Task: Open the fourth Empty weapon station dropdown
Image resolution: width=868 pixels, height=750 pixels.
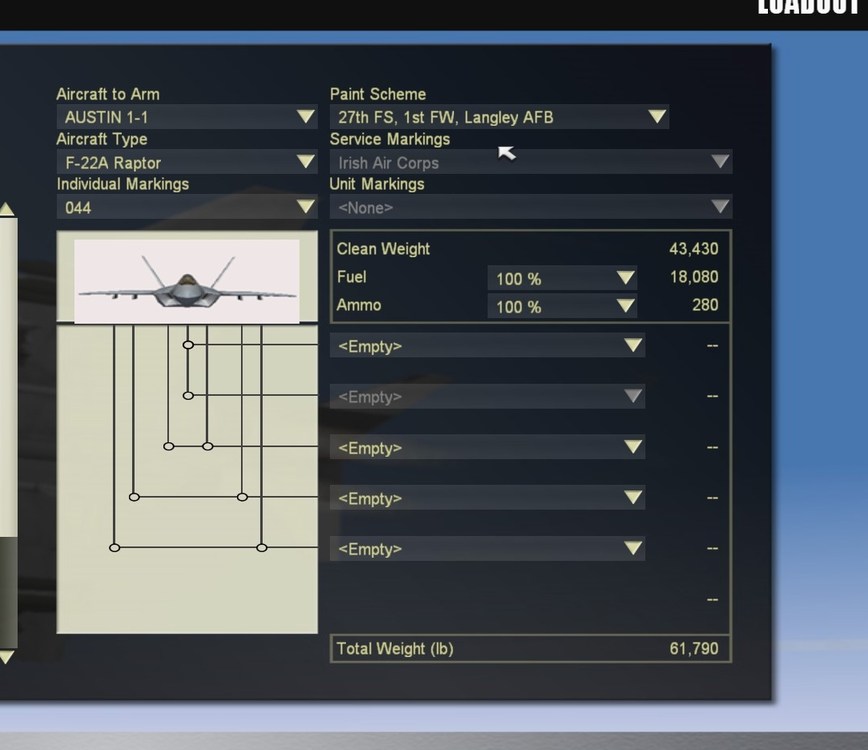Action: 487,498
